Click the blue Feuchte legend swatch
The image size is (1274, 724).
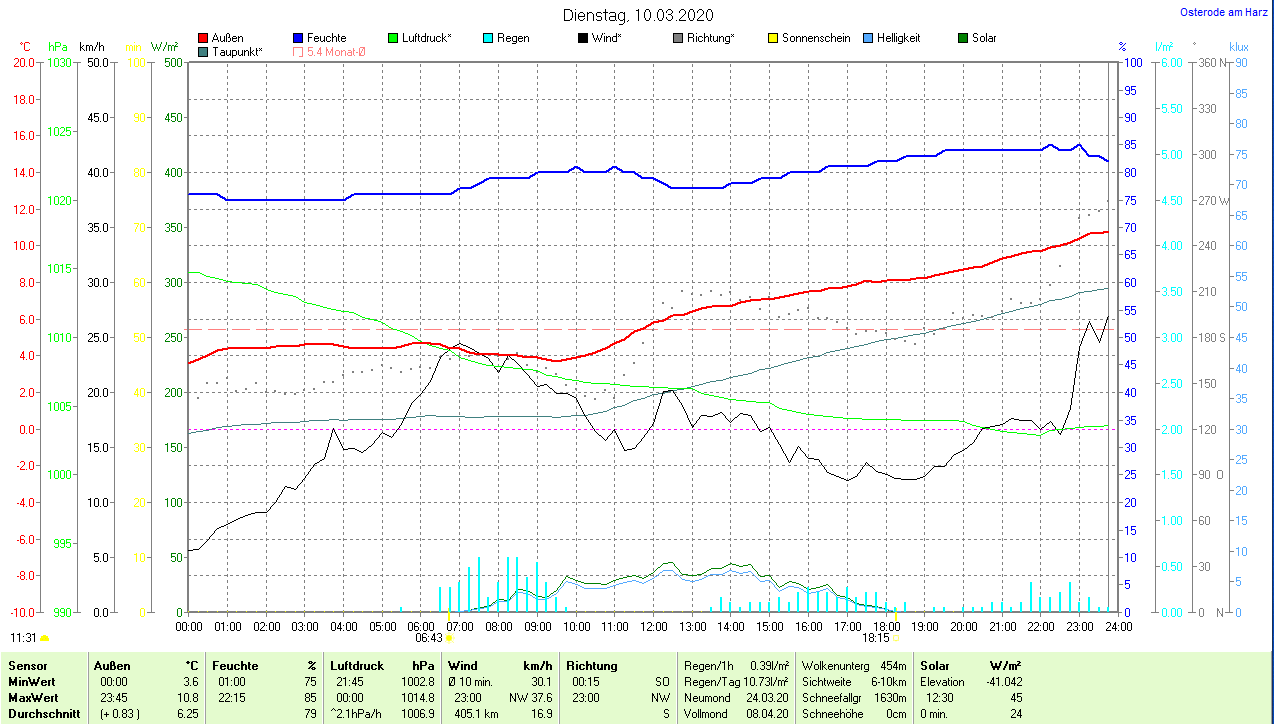click(299, 38)
